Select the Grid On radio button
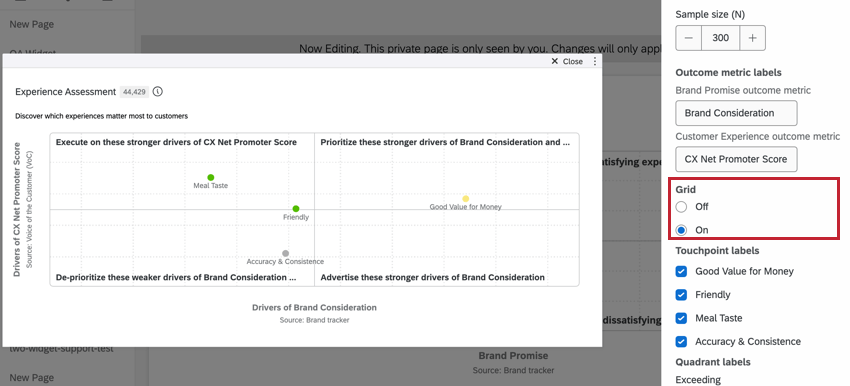 point(681,230)
